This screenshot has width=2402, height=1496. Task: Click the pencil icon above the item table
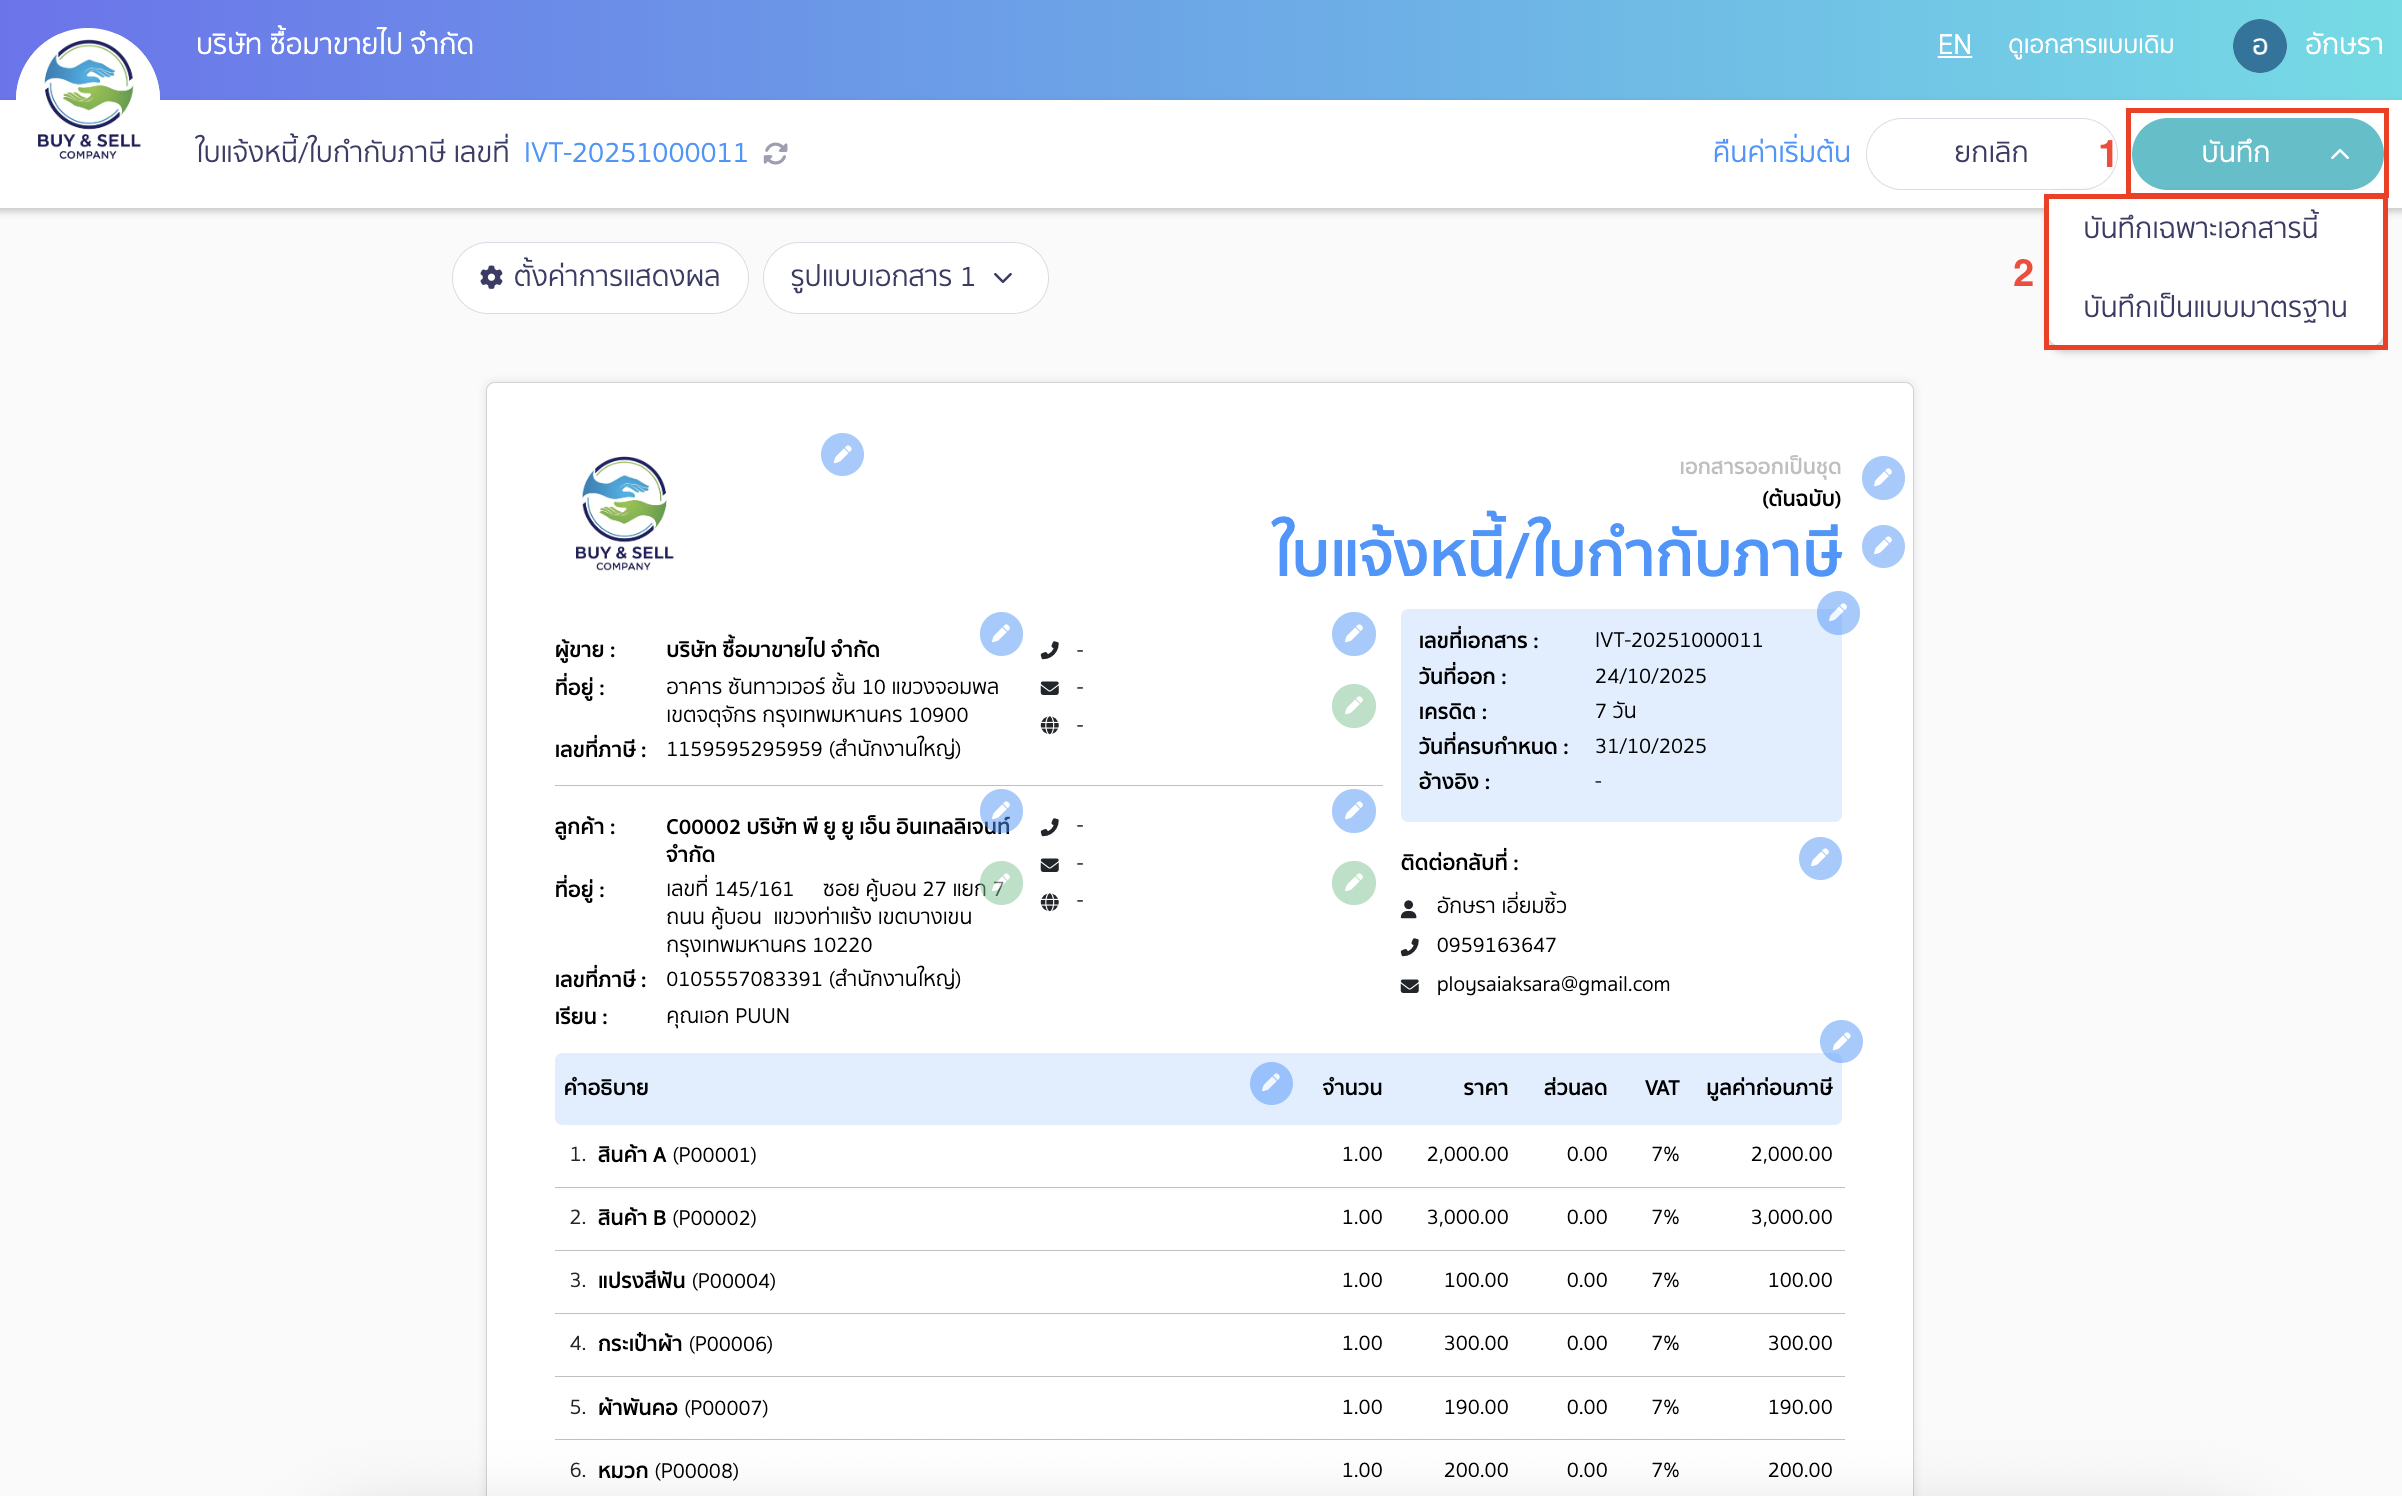point(1842,1041)
